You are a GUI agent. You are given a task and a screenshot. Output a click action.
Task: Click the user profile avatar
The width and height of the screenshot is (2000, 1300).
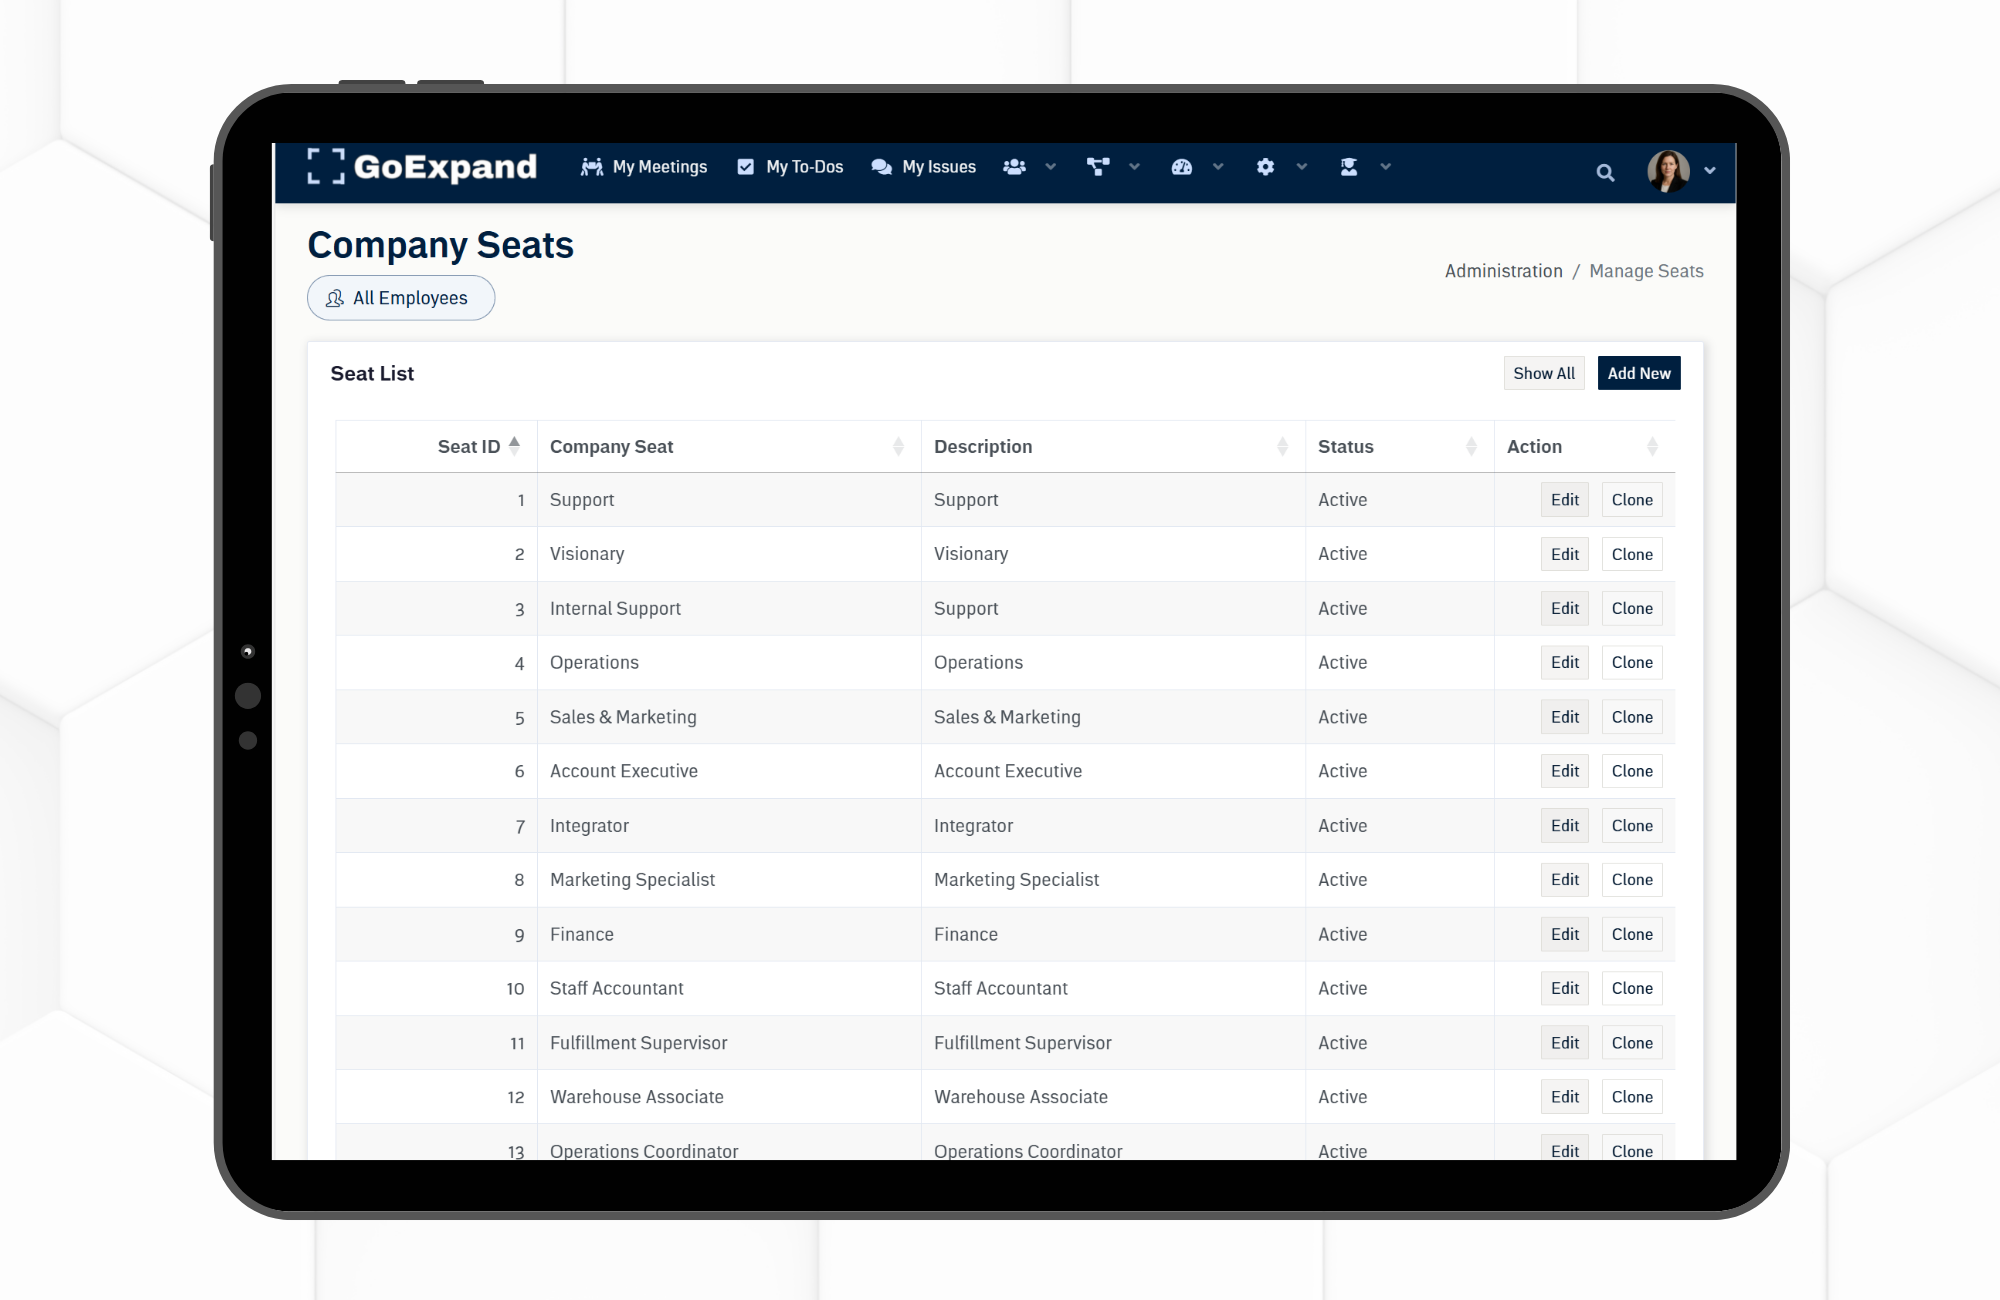coord(1668,171)
